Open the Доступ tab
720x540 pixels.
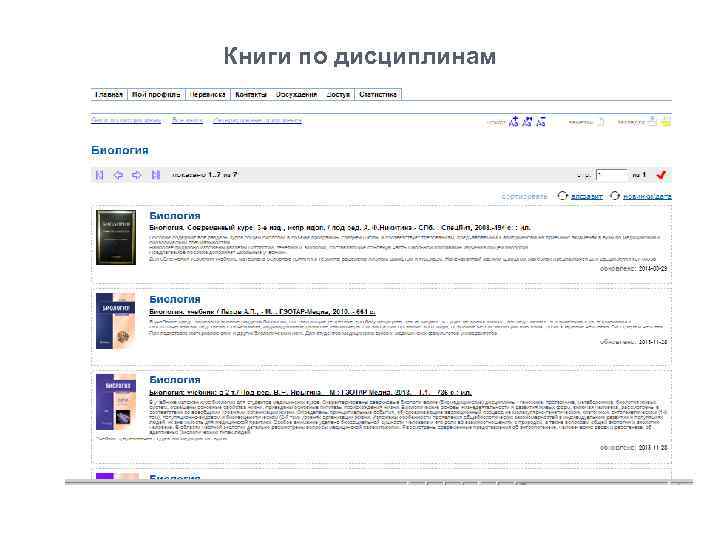(x=338, y=94)
